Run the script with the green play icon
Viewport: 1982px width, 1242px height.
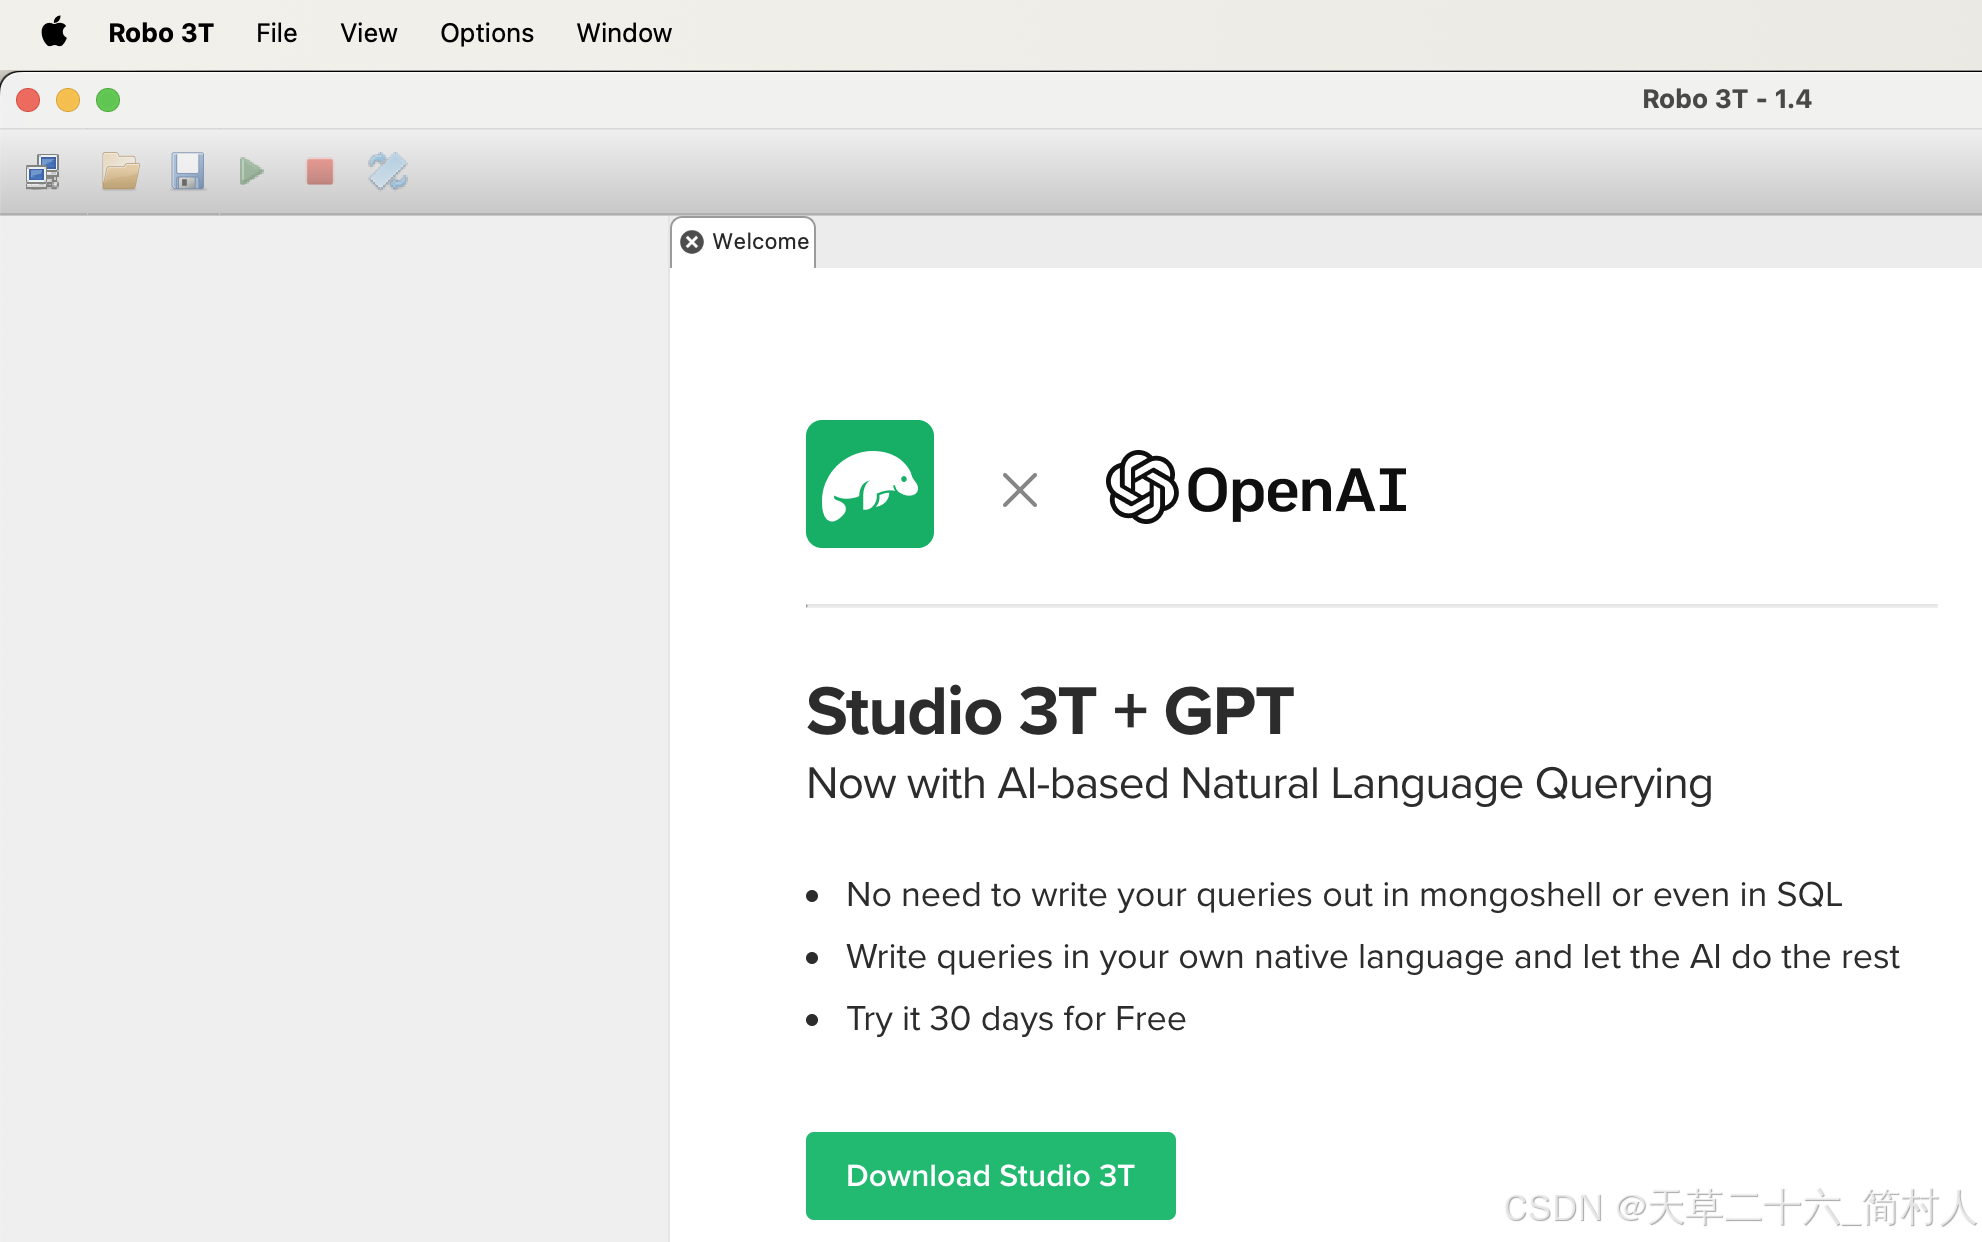point(252,172)
